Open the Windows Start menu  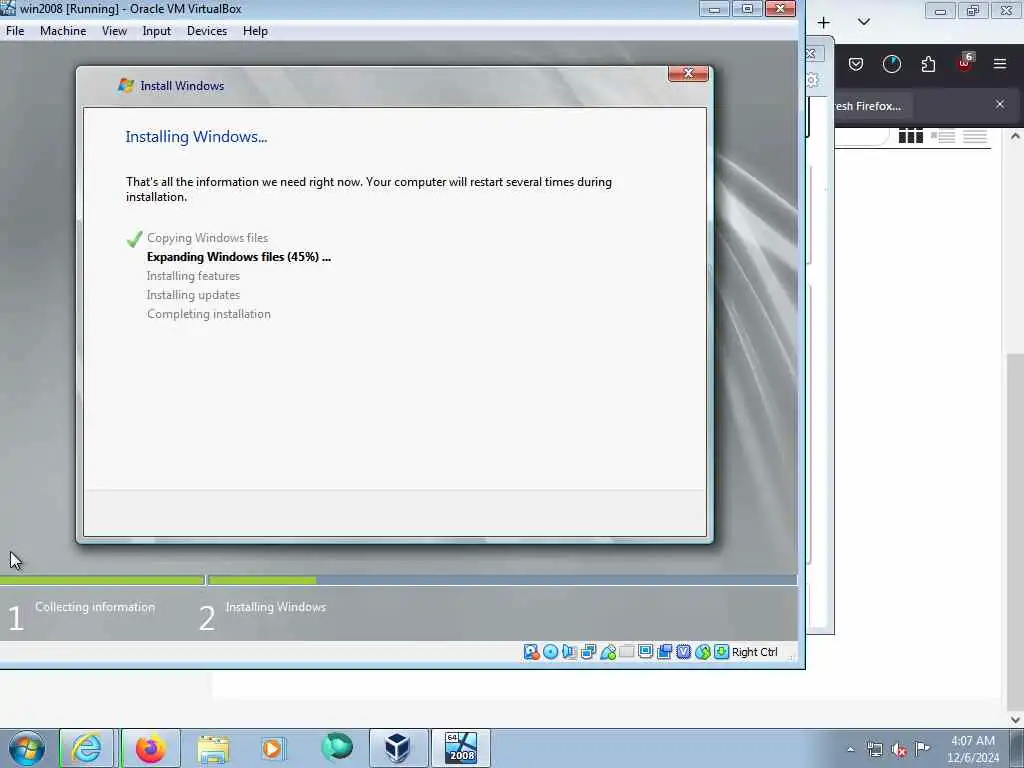(x=27, y=748)
